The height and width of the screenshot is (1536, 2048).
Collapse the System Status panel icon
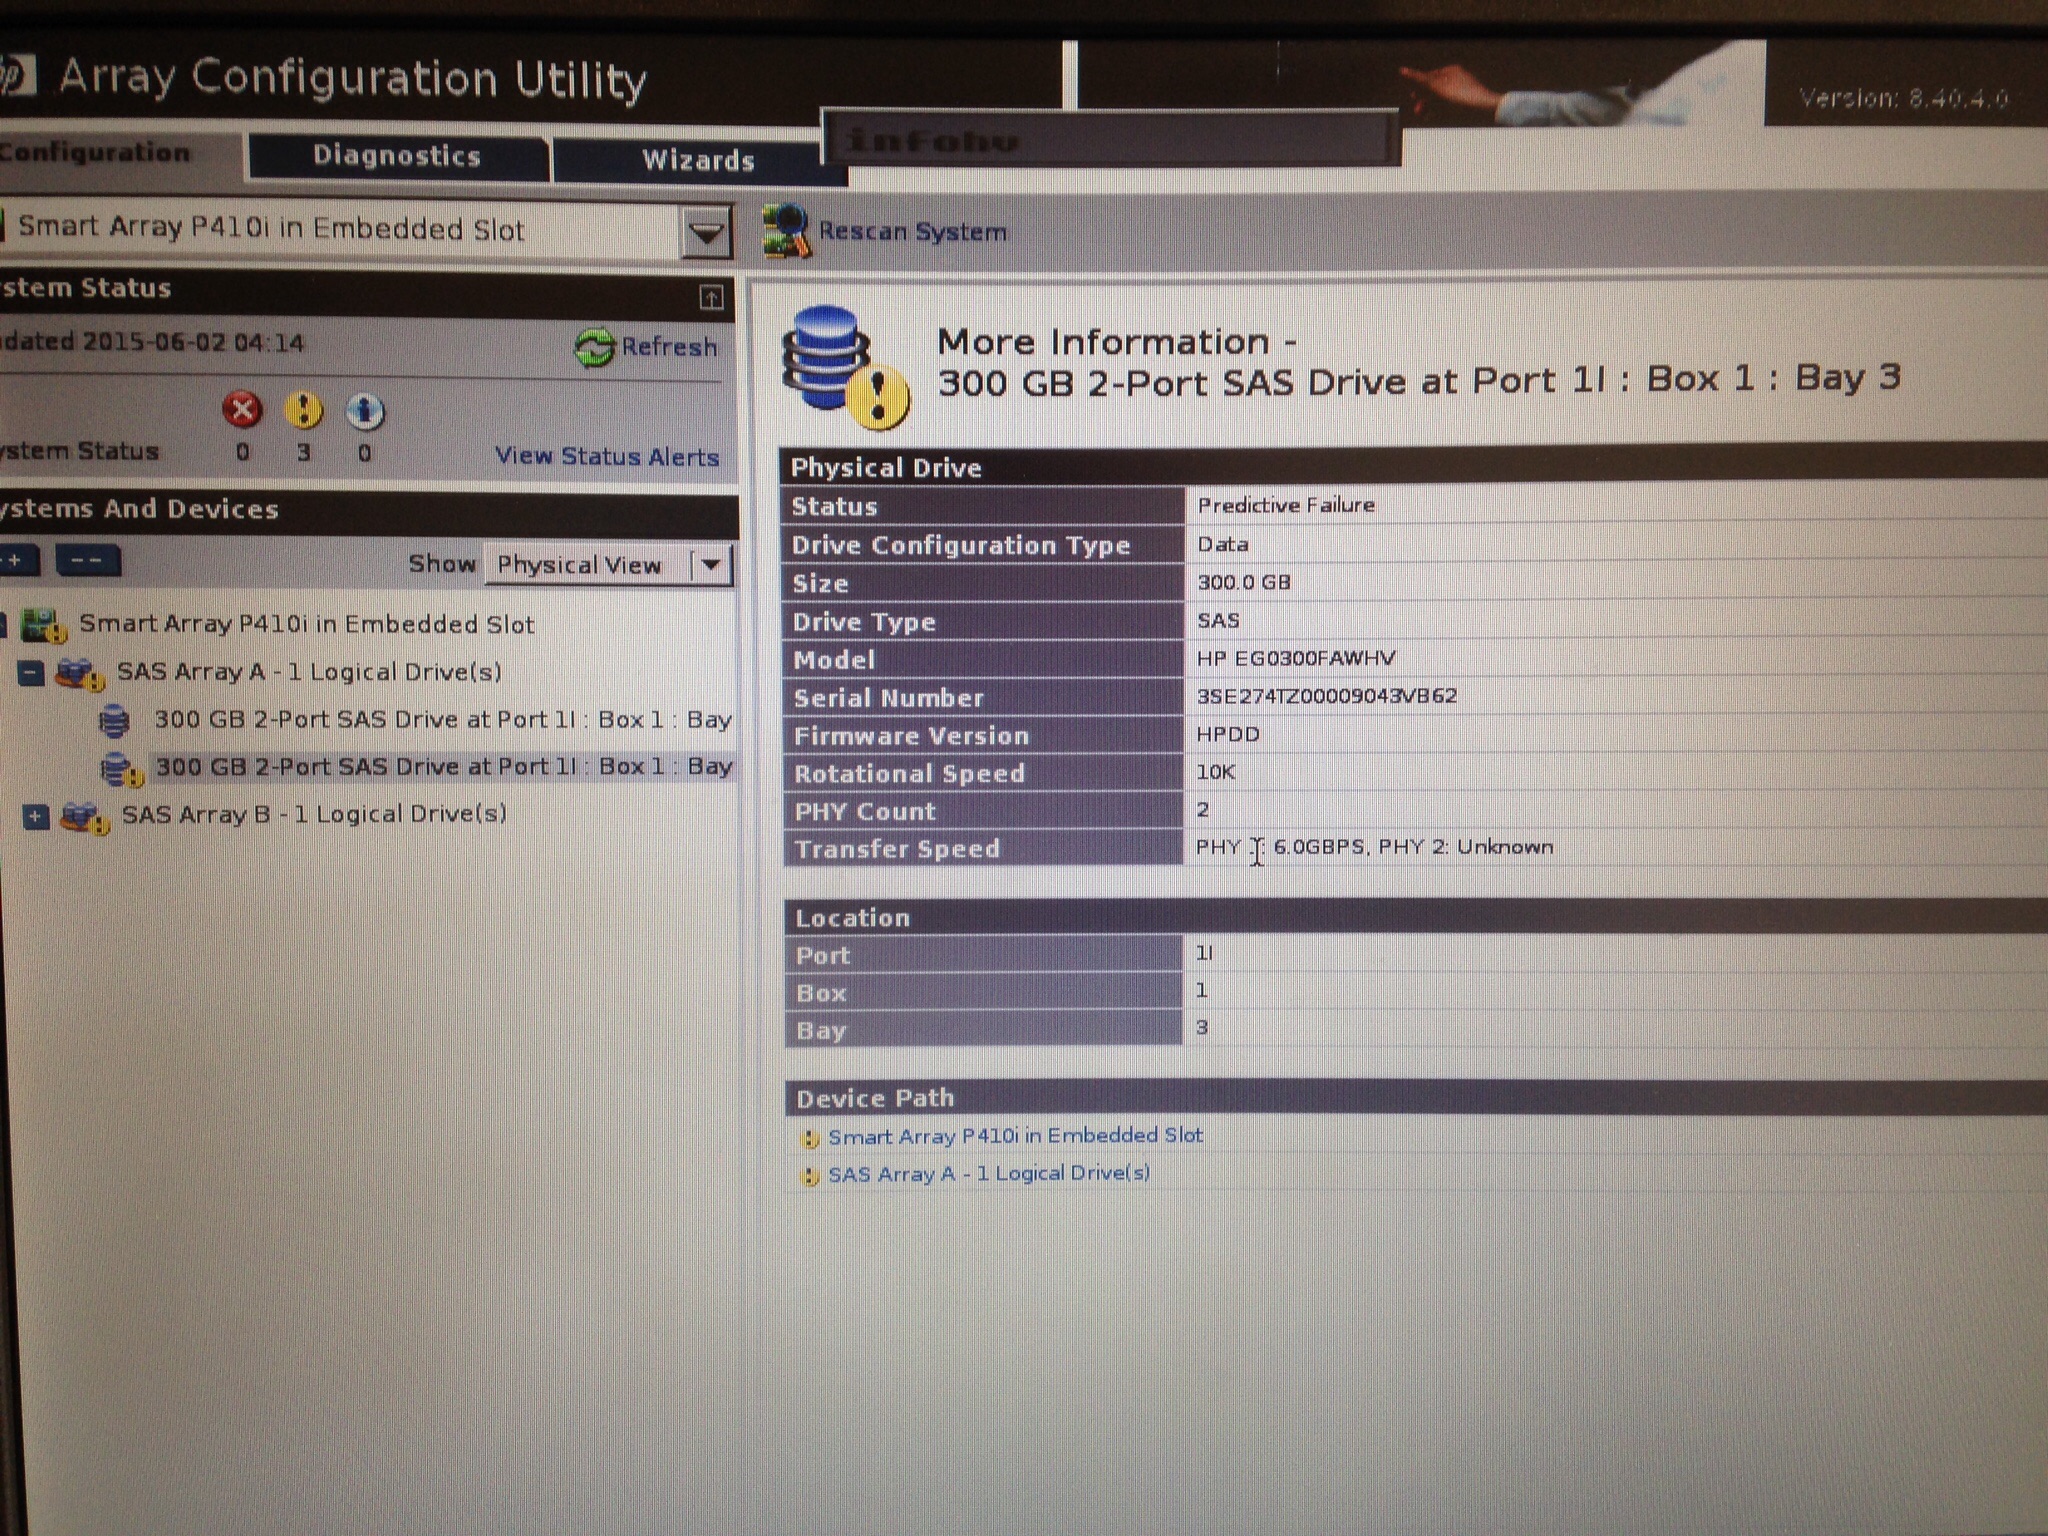[711, 297]
